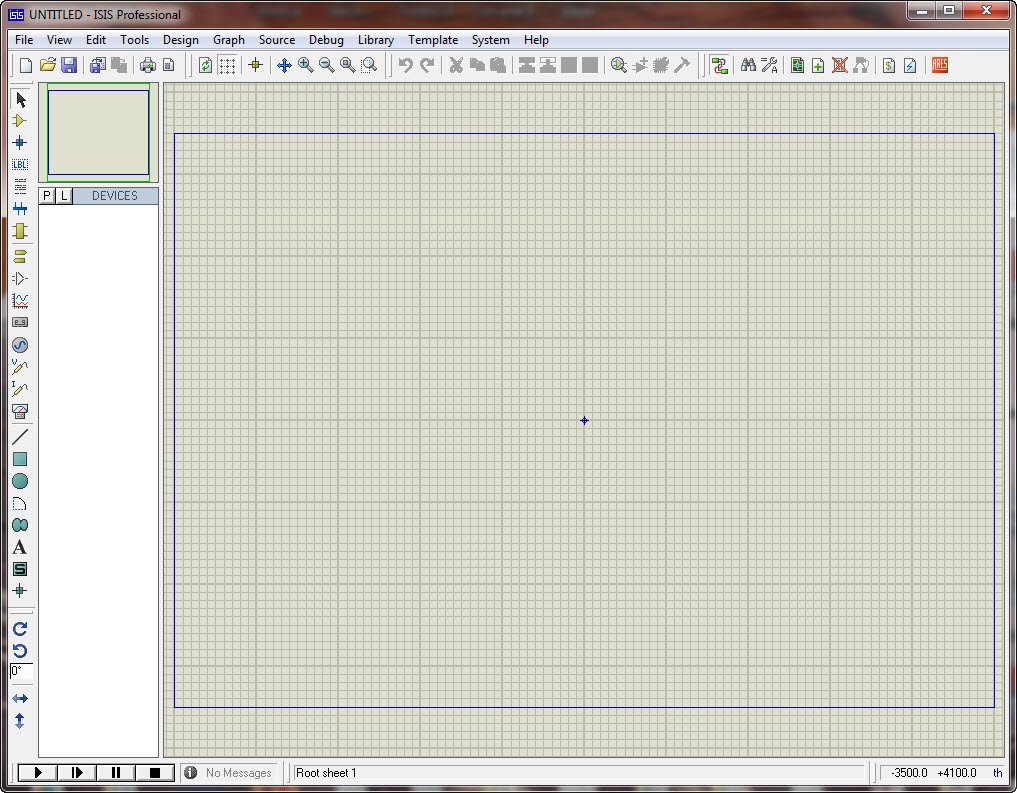This screenshot has width=1017, height=793.
Task: Select the 2D Closed Path tool
Action: coord(20,525)
